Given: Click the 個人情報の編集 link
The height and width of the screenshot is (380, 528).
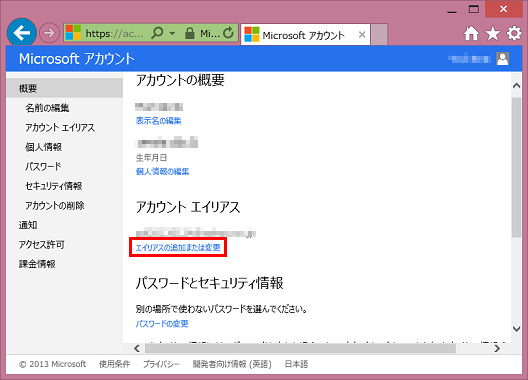Looking at the screenshot, I should [x=162, y=171].
